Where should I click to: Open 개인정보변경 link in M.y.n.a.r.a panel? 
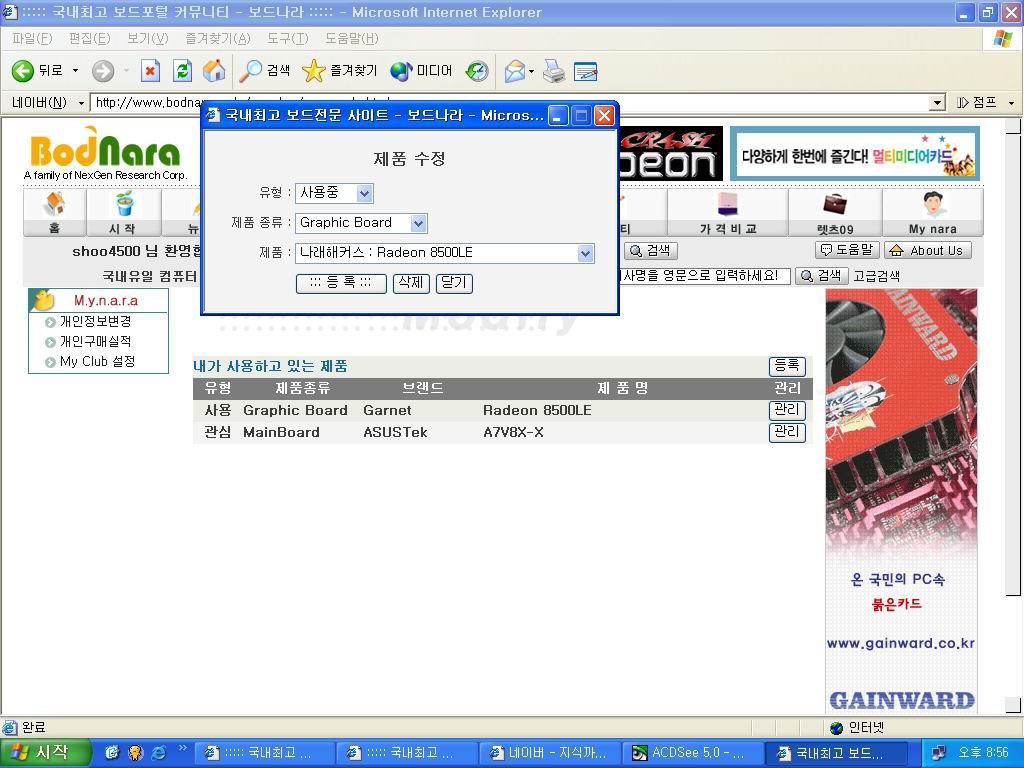pos(95,321)
